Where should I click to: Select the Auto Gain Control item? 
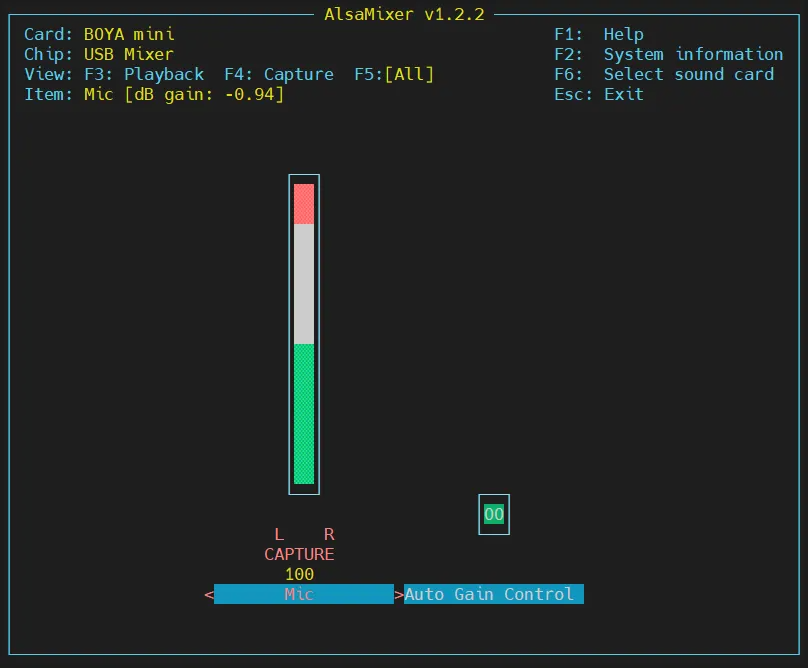point(494,594)
